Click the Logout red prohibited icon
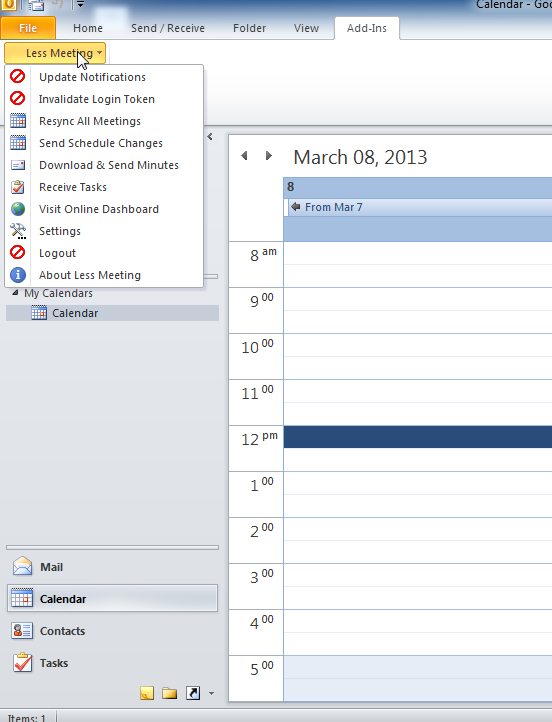The height and width of the screenshot is (722, 552). coord(17,253)
